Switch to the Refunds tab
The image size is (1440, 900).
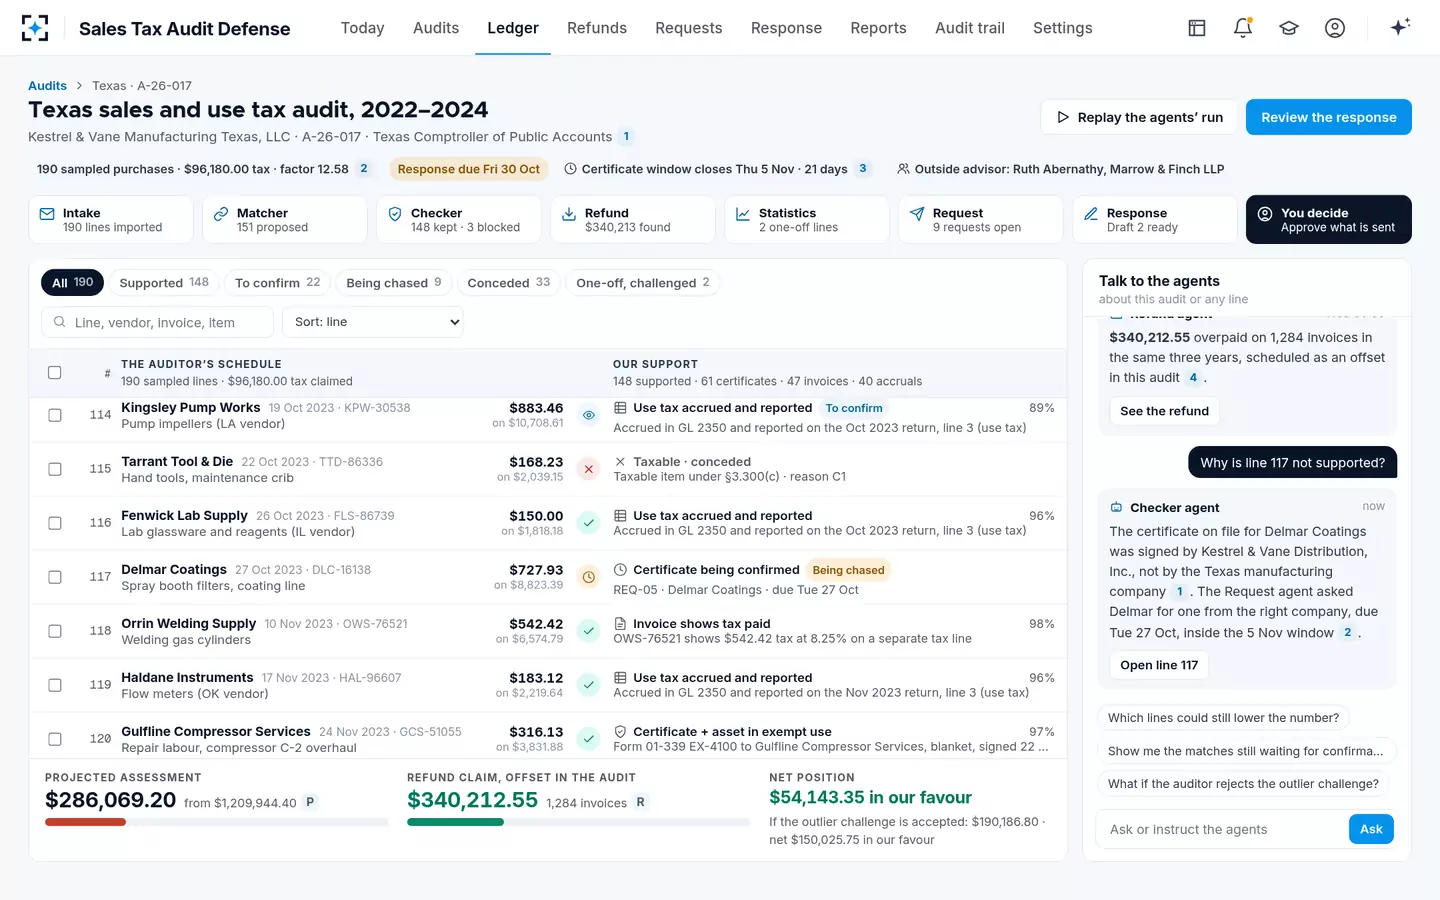pos(597,28)
